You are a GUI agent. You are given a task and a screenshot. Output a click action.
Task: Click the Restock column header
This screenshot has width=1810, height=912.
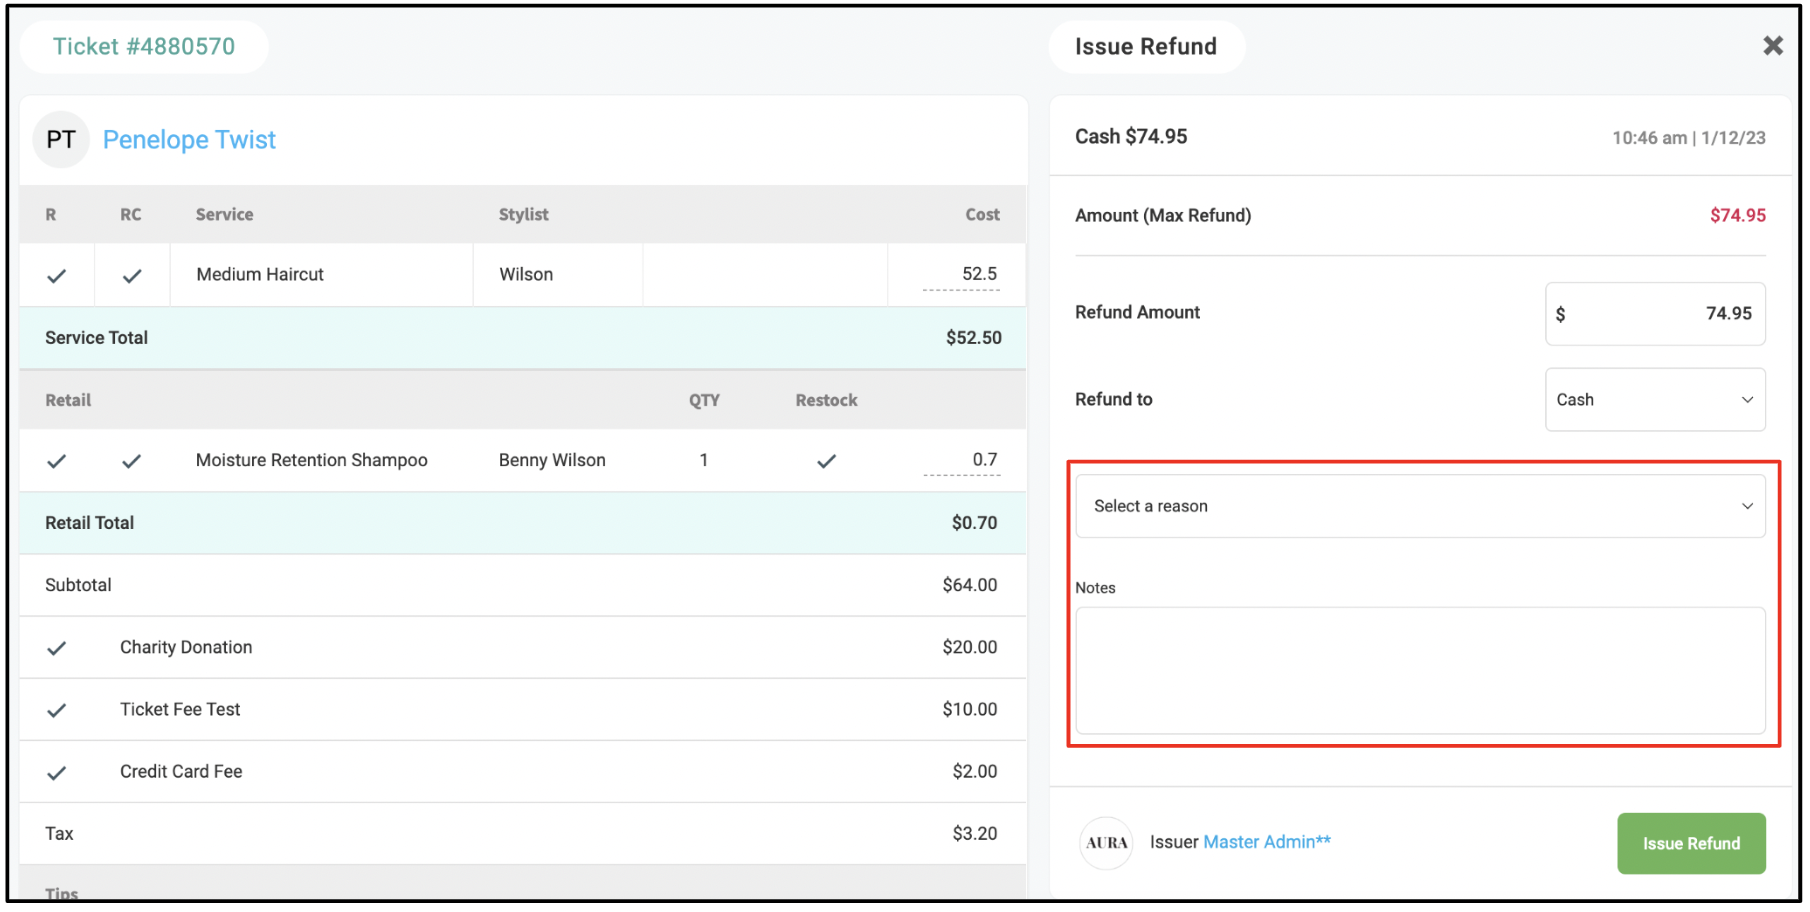pyautogui.click(x=826, y=400)
